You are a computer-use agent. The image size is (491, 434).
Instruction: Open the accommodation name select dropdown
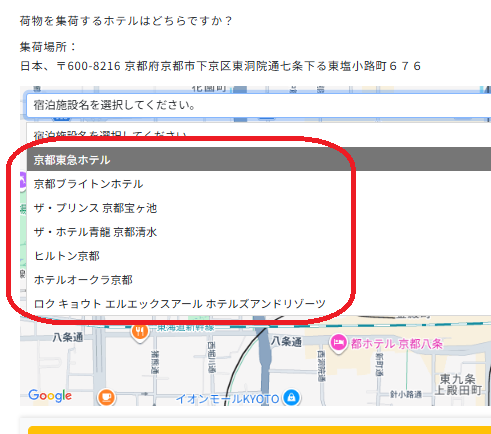click(x=259, y=106)
